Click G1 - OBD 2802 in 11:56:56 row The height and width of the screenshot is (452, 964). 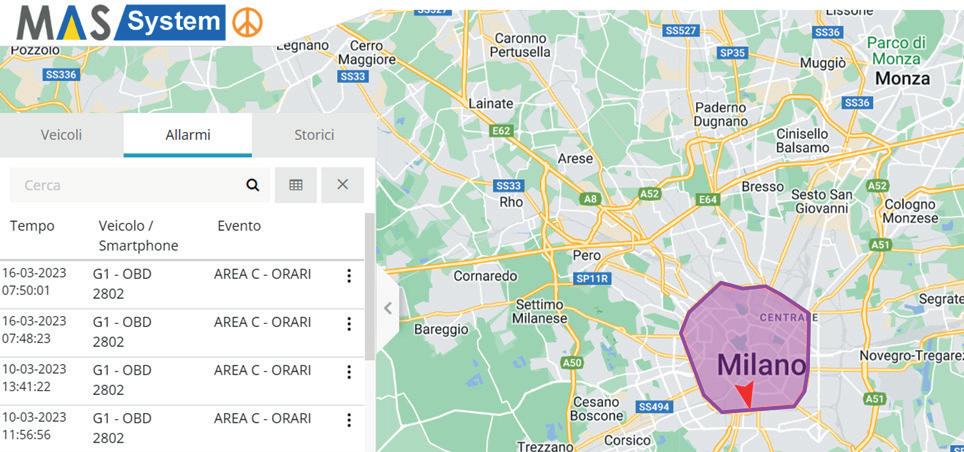pyautogui.click(x=122, y=428)
